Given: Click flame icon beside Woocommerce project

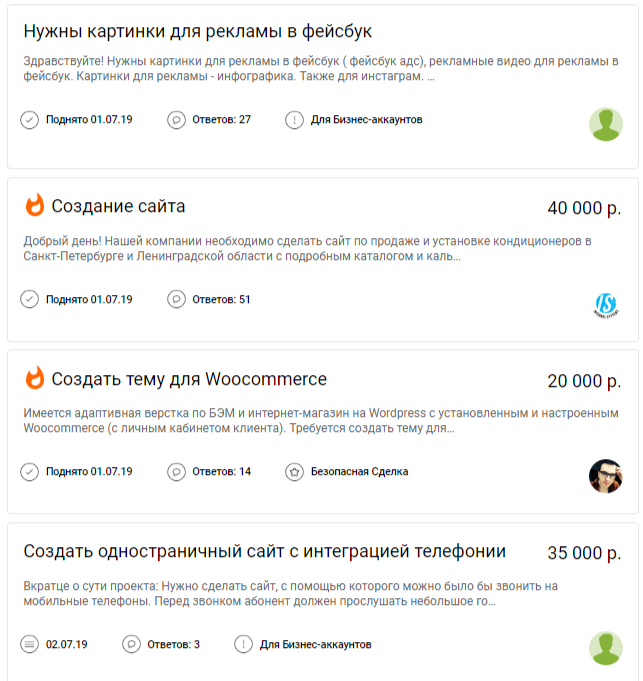Looking at the screenshot, I should click(x=35, y=379).
